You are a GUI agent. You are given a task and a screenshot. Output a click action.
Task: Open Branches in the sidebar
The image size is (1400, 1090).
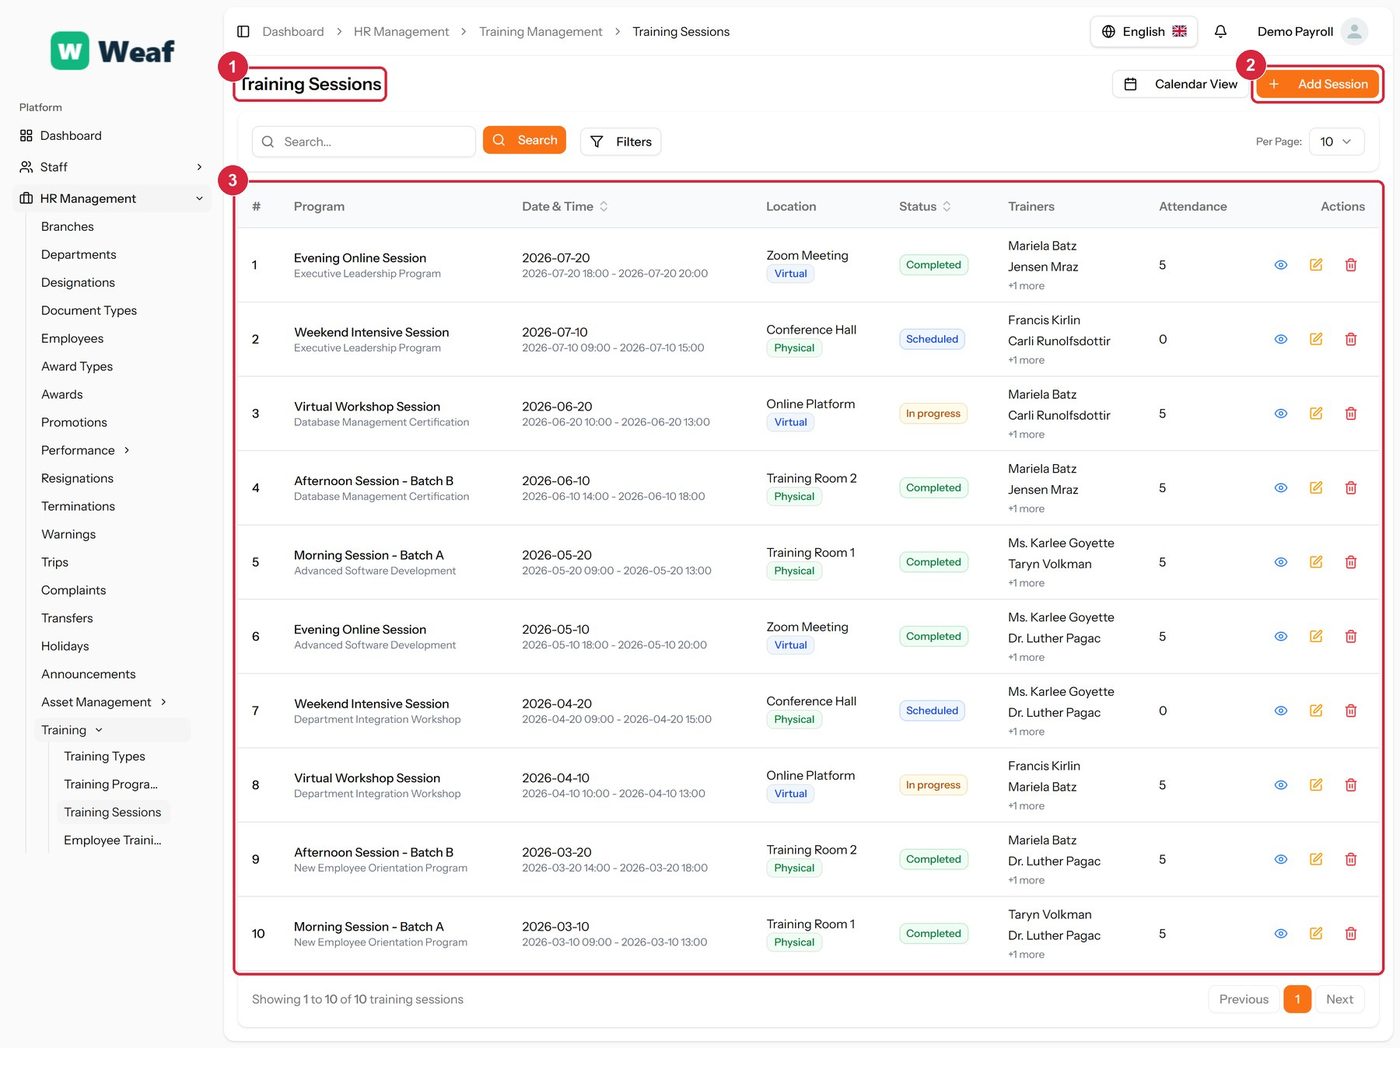(x=67, y=227)
